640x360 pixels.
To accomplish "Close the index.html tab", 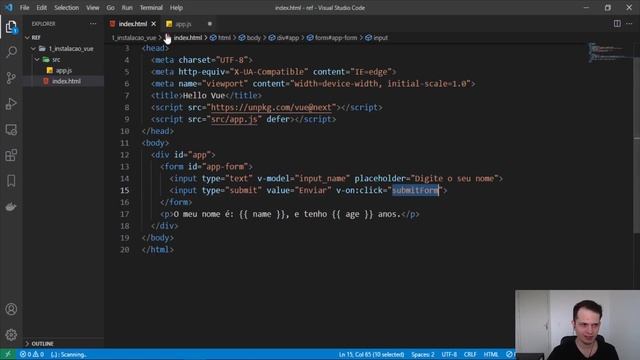I will (x=153, y=24).
